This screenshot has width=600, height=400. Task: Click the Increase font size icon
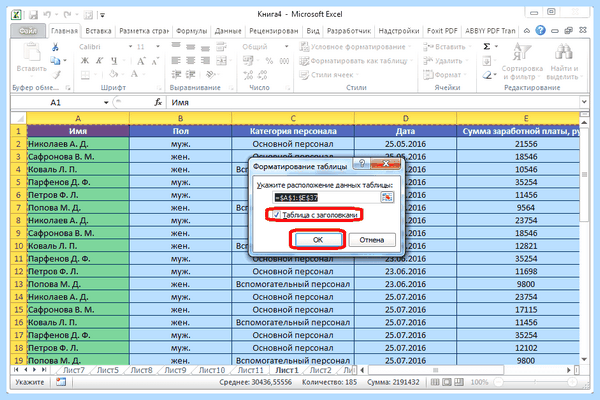pyautogui.click(x=141, y=60)
